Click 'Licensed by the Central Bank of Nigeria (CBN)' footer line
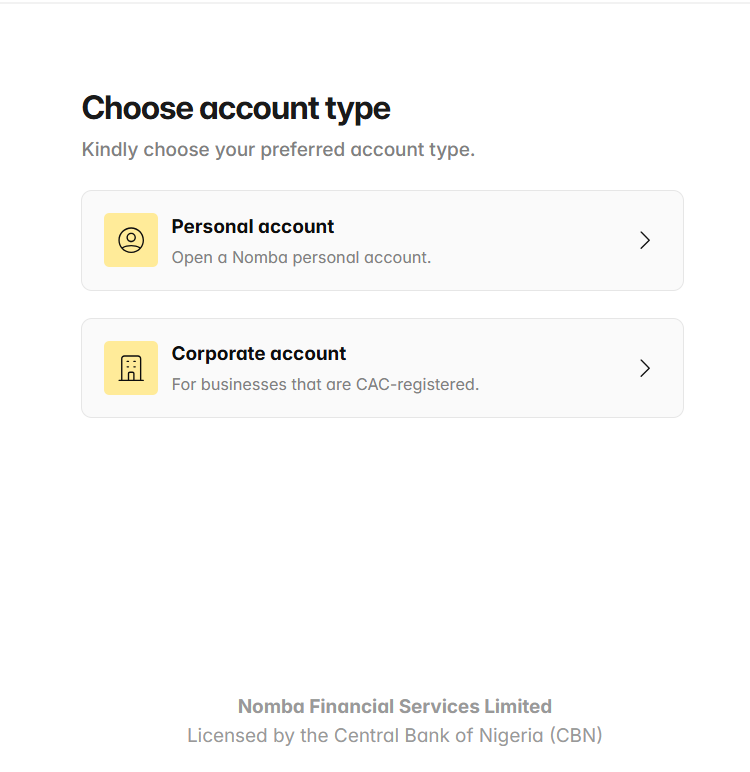 tap(394, 736)
